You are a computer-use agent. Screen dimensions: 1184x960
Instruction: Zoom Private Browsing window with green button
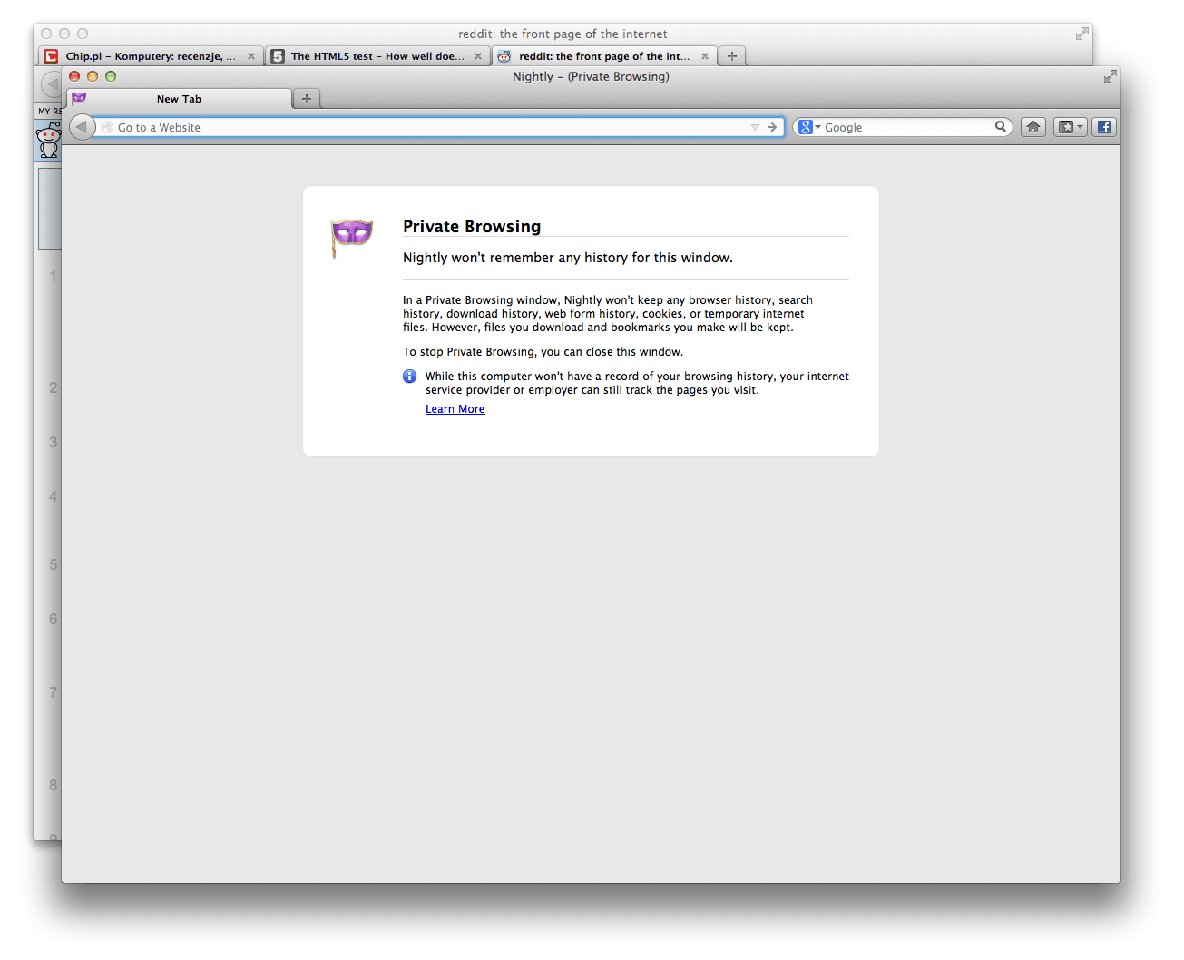pos(110,76)
